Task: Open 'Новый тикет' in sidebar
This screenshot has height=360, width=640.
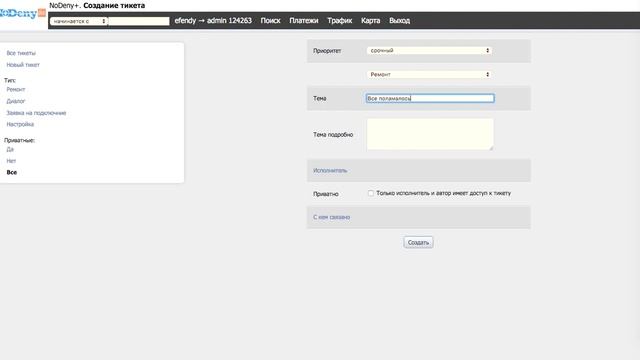Action: [x=23, y=65]
